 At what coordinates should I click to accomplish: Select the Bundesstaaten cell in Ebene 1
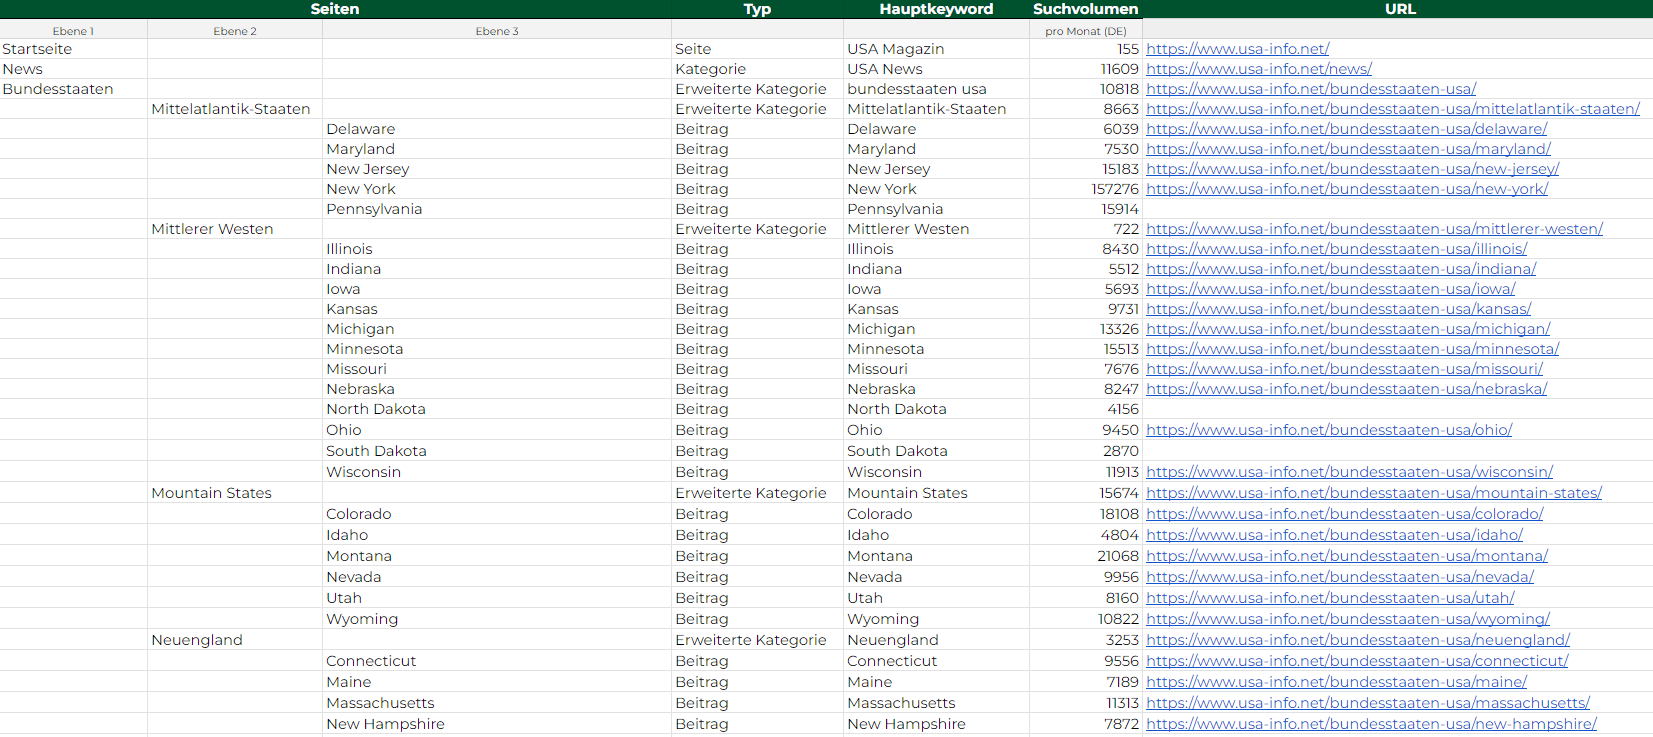click(73, 89)
